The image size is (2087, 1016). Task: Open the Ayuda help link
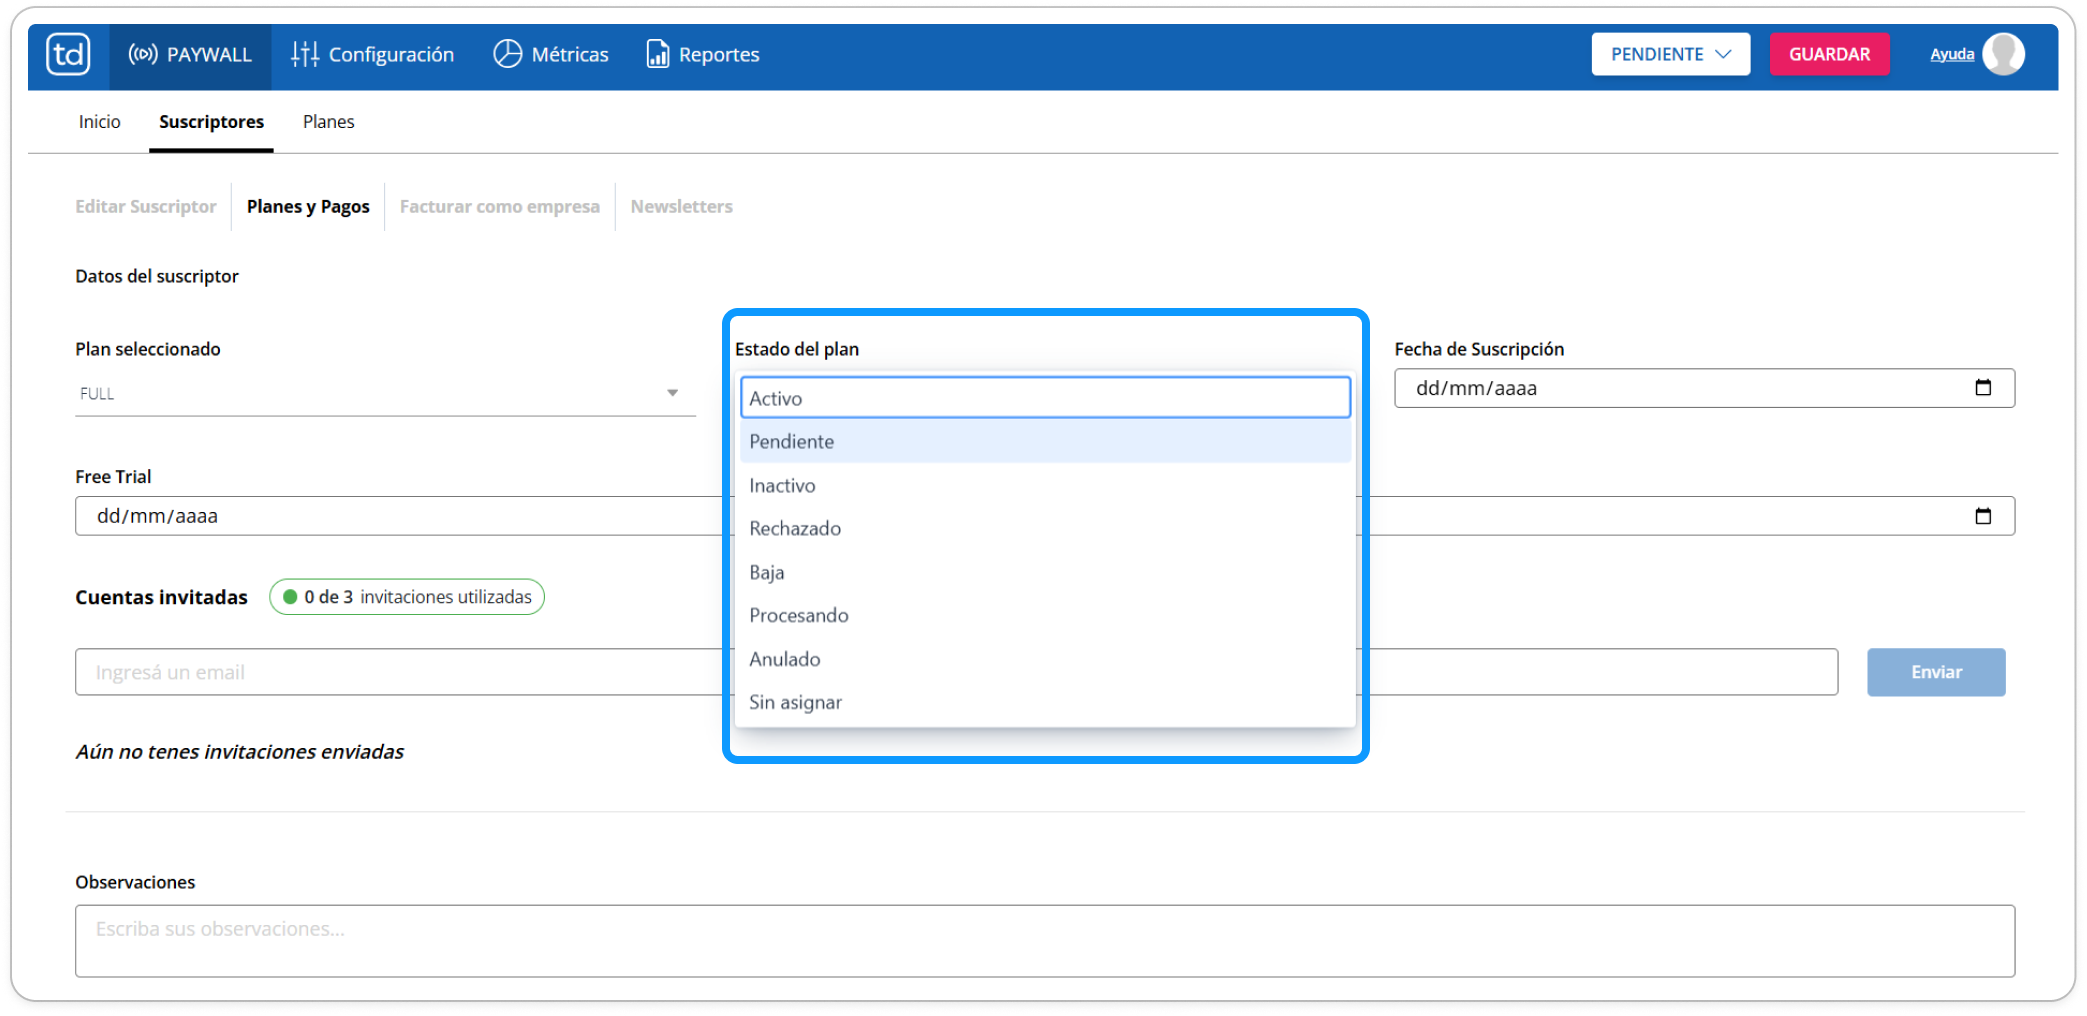(1951, 55)
